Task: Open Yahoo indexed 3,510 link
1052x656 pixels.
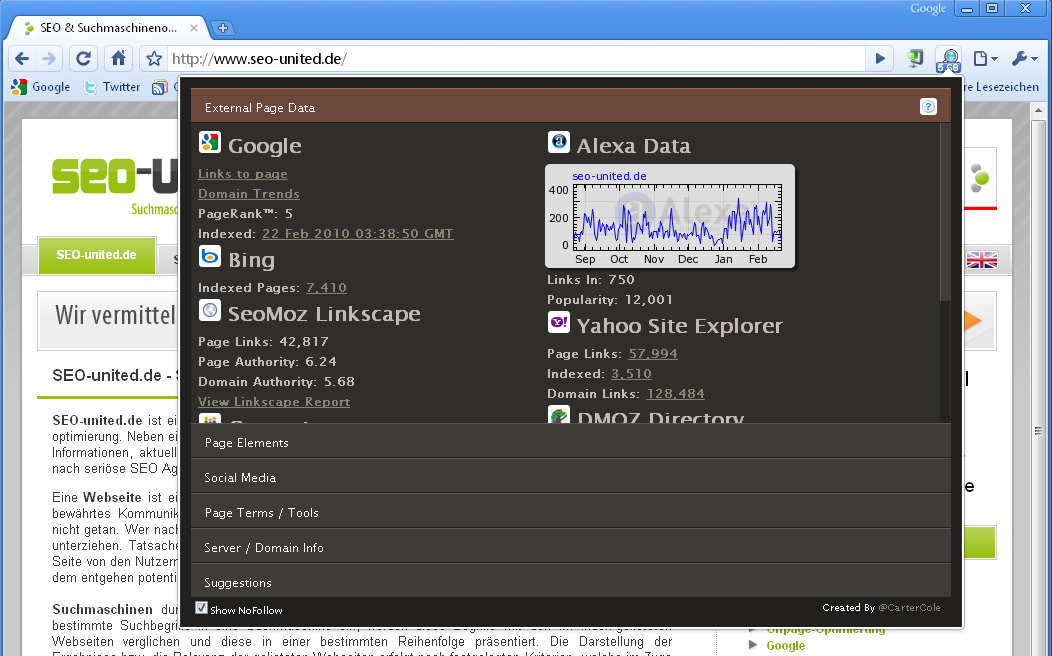Action: coord(631,374)
